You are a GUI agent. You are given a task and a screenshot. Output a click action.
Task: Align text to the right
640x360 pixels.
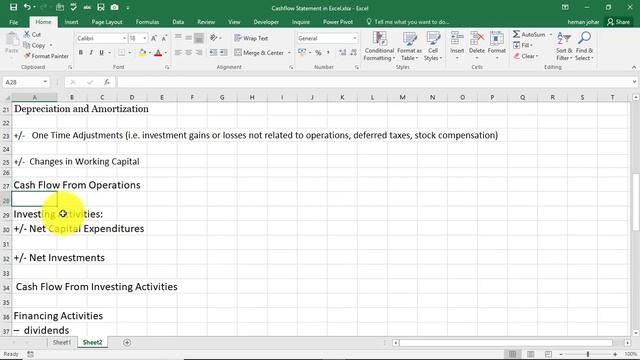tap(199, 53)
